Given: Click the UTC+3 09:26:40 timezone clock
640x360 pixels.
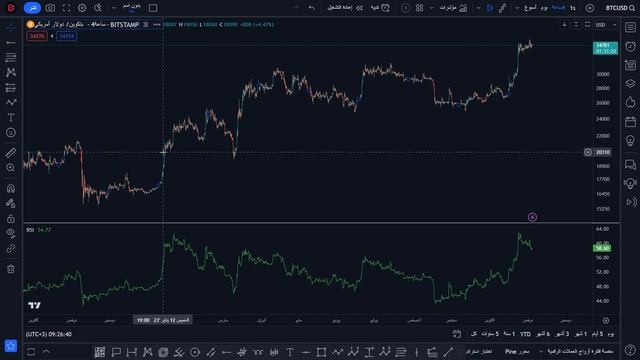Looking at the screenshot, I should 49,334.
